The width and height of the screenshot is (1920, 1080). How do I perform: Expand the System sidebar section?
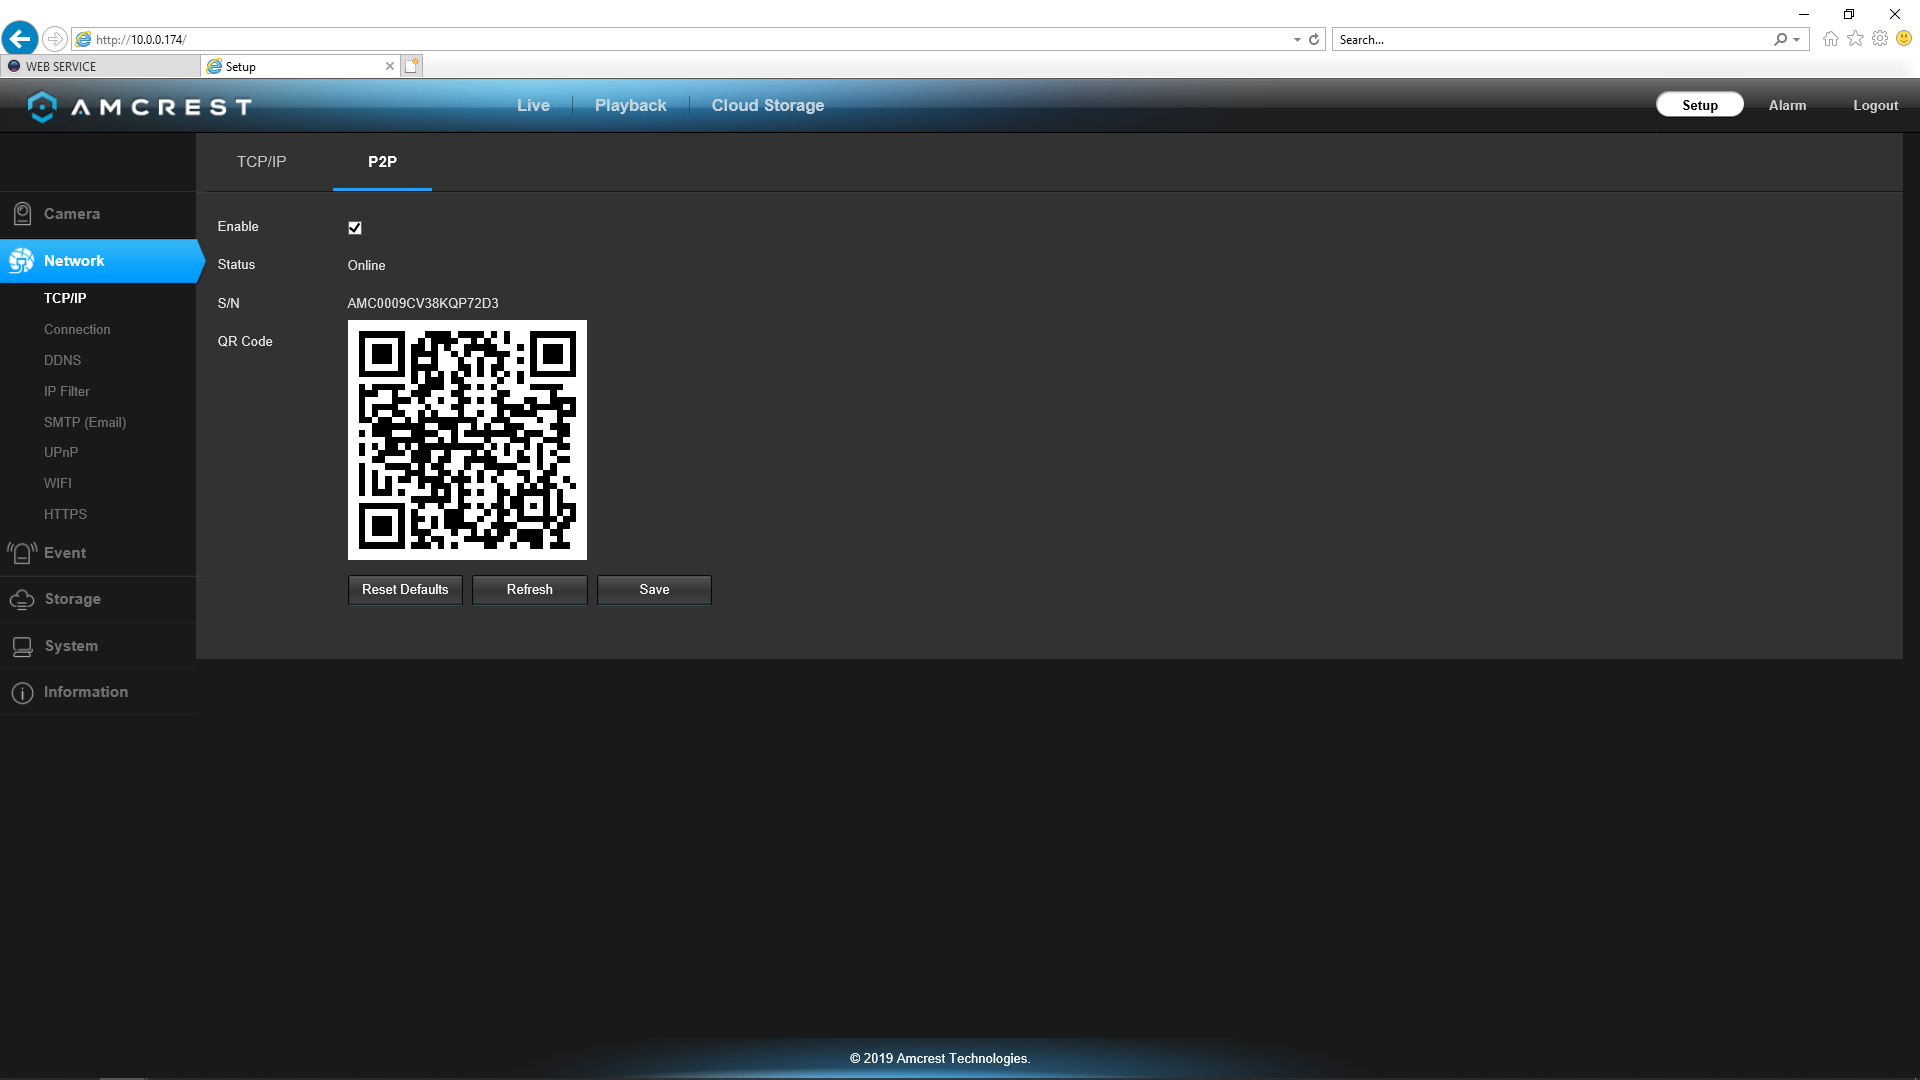(98, 646)
